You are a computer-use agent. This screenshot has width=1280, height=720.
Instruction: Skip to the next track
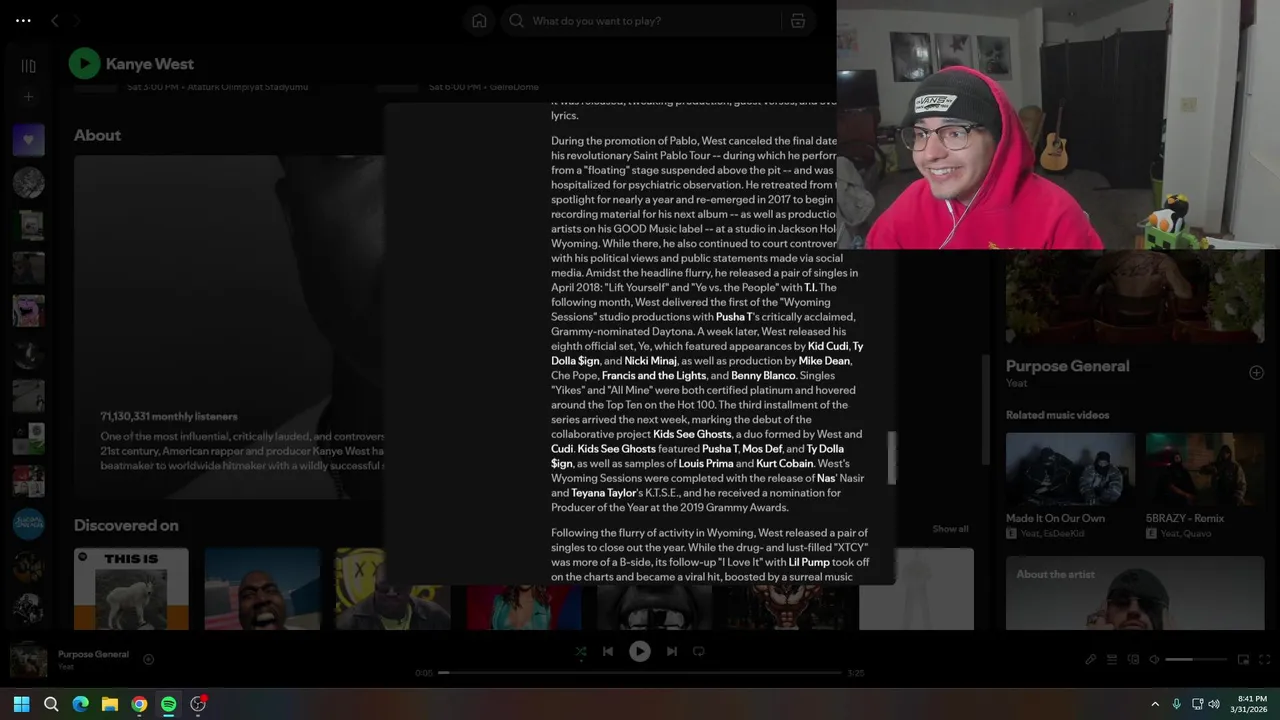point(672,651)
